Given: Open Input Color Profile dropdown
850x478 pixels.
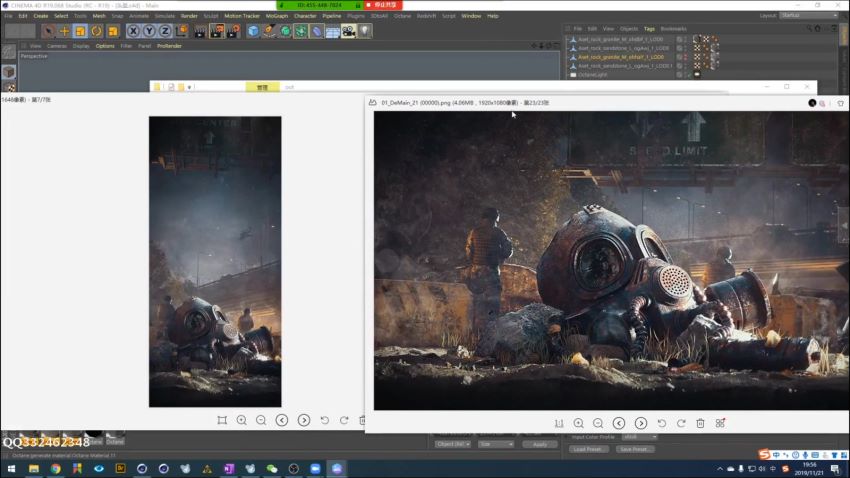Looking at the screenshot, I should click(x=639, y=437).
